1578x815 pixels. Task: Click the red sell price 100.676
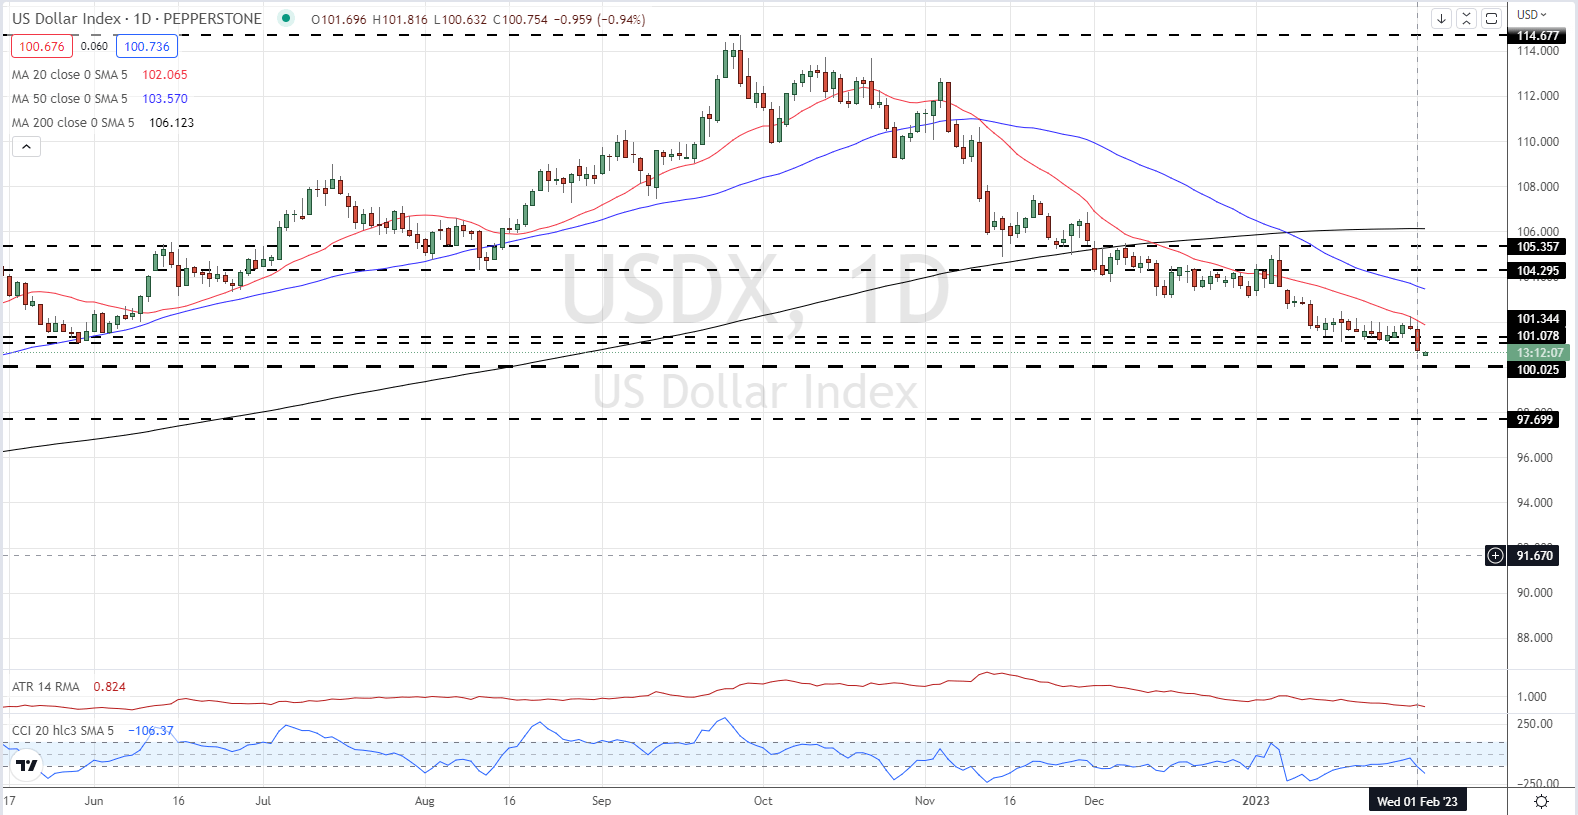(x=42, y=46)
